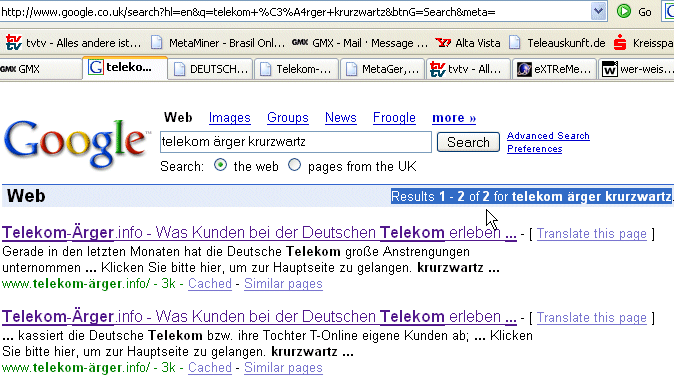Image resolution: width=674 pixels, height=381 pixels.
Task: Click the 'Web' label beside search links
Action: pos(178,117)
